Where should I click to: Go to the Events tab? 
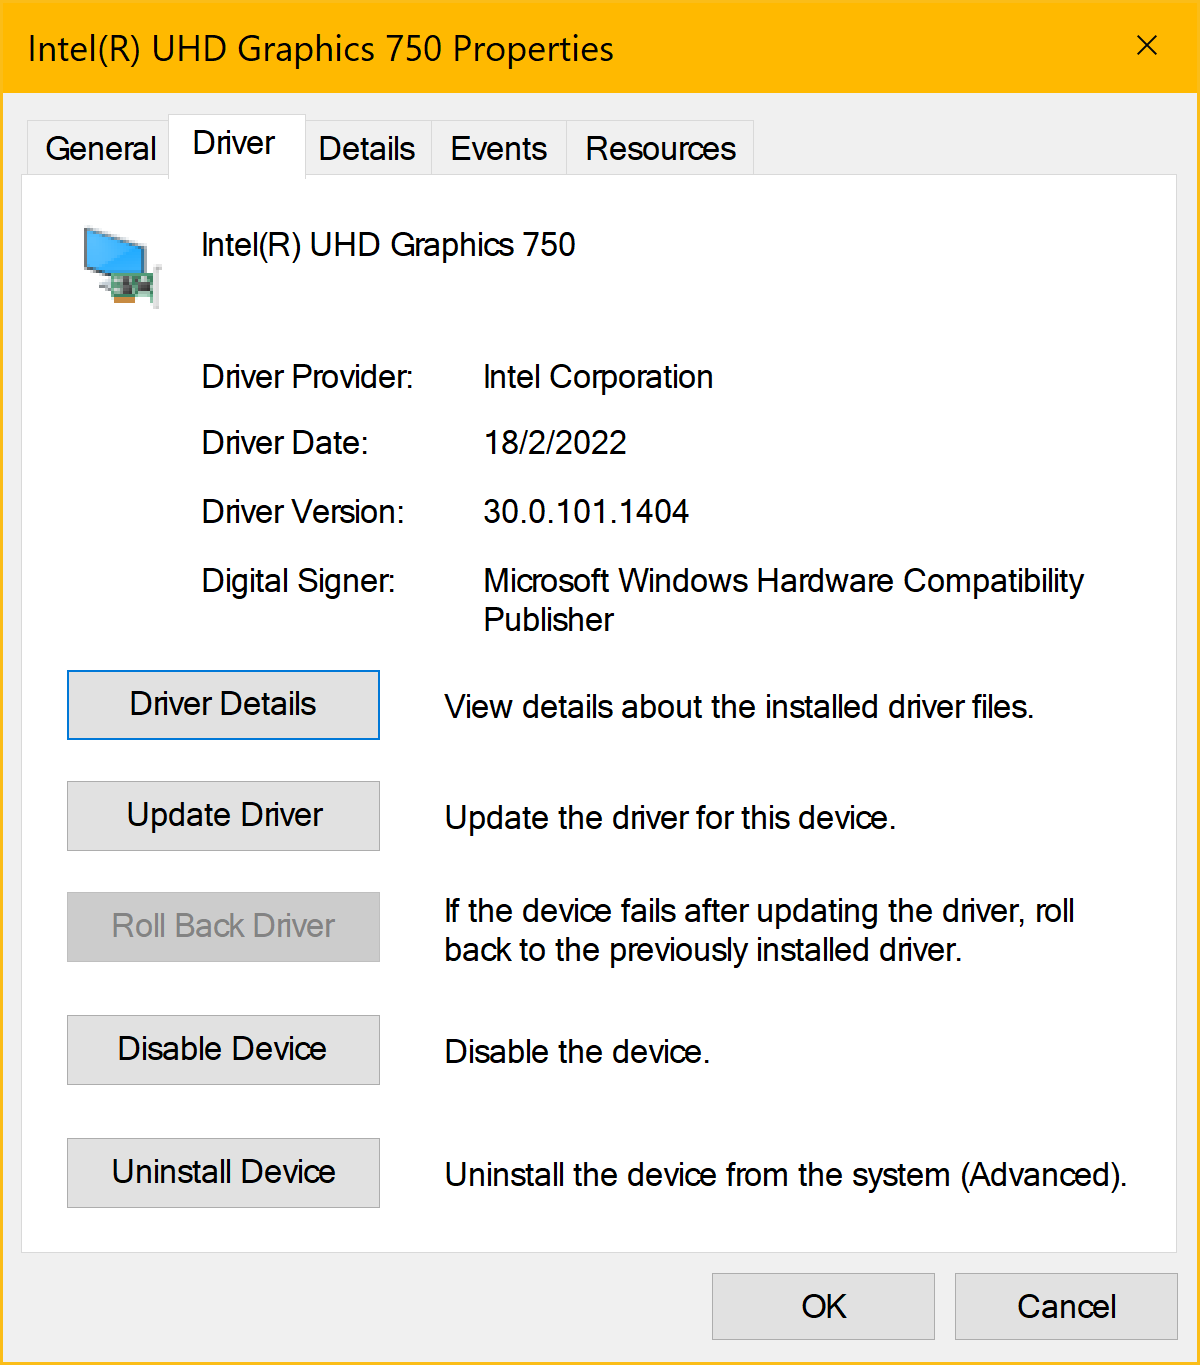[498, 149]
